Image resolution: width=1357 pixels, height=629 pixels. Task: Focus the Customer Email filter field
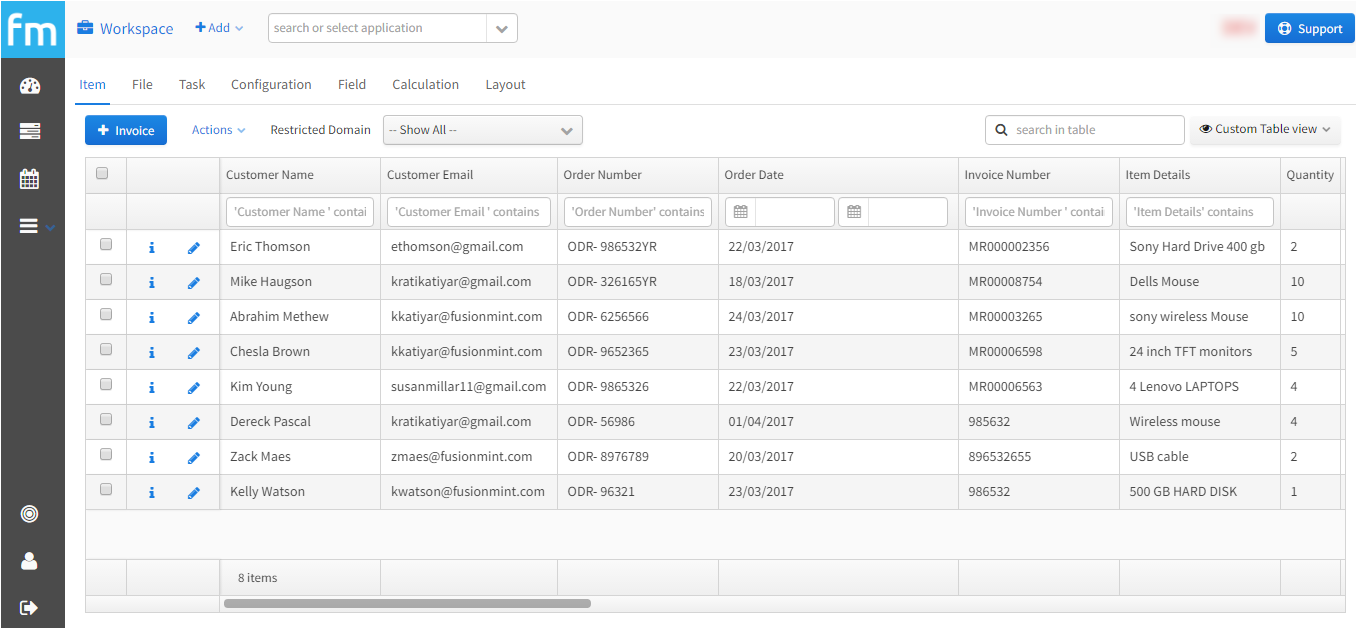coord(469,212)
